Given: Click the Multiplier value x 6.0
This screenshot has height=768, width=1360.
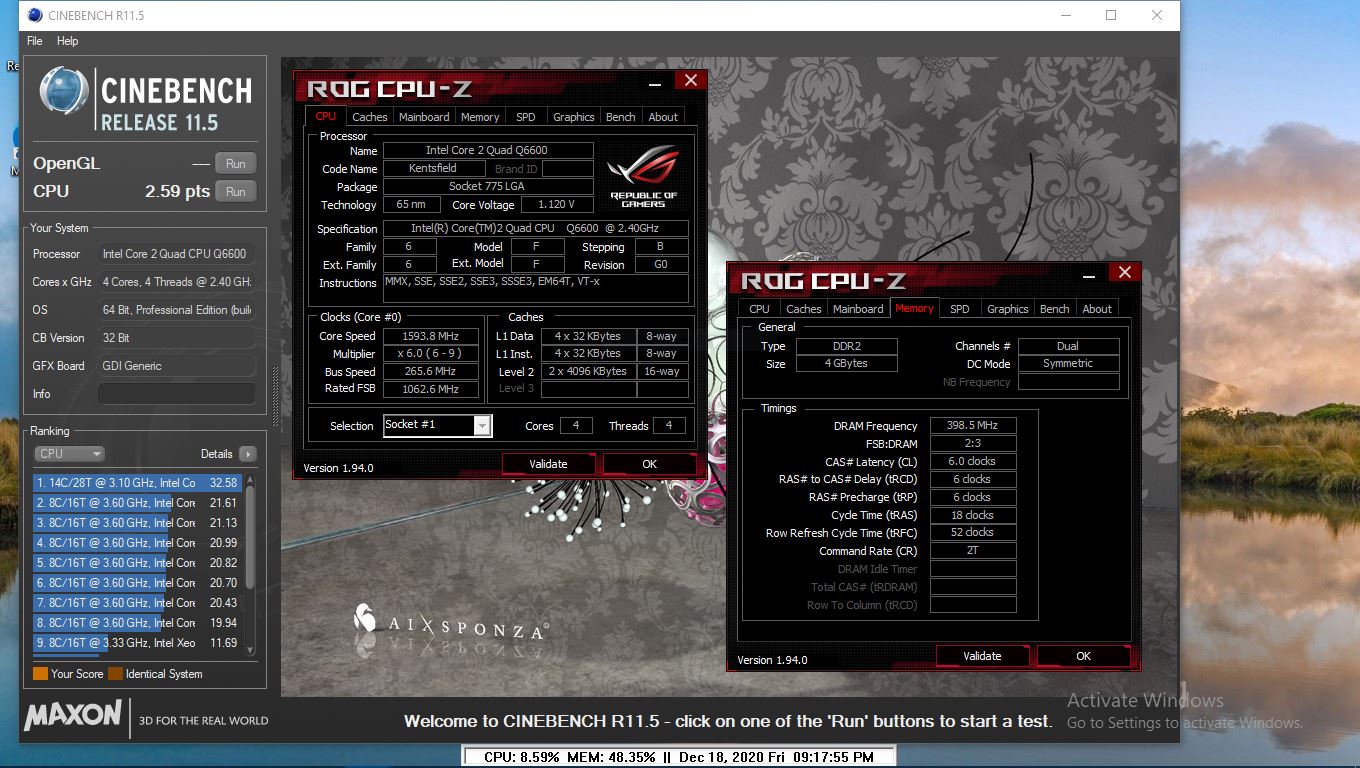Looking at the screenshot, I should click(x=430, y=354).
